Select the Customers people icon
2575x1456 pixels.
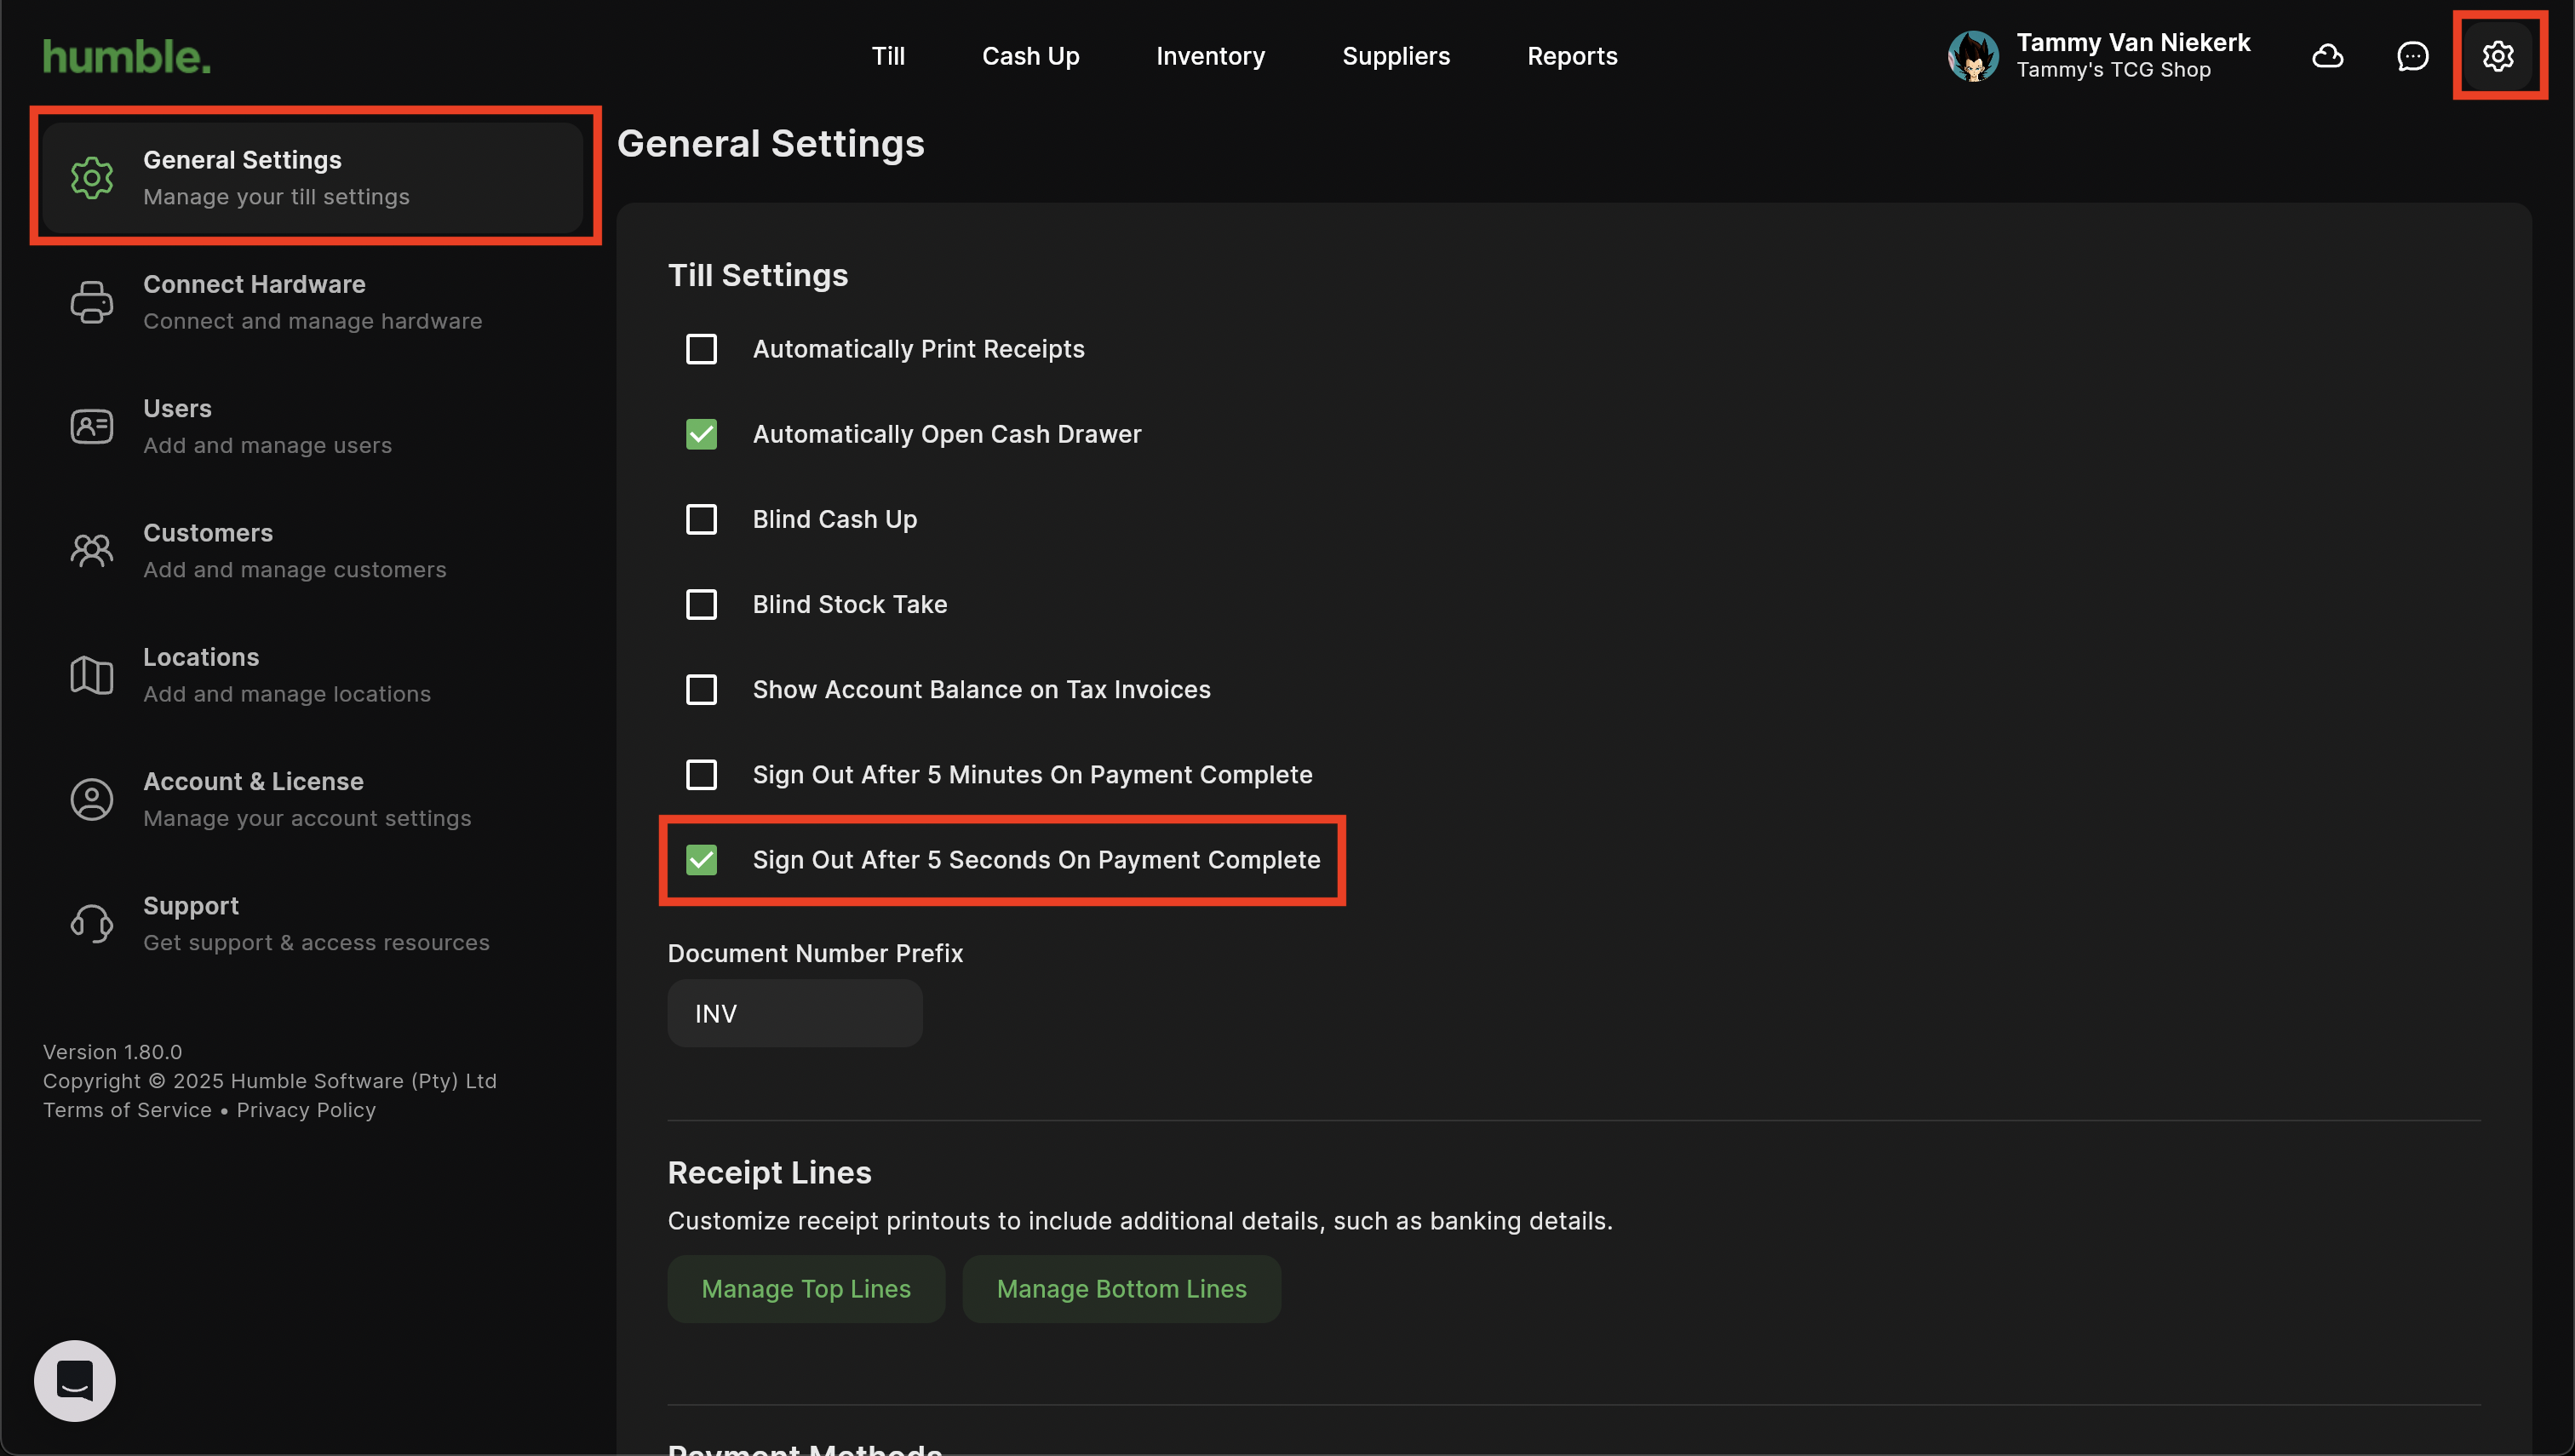[91, 550]
